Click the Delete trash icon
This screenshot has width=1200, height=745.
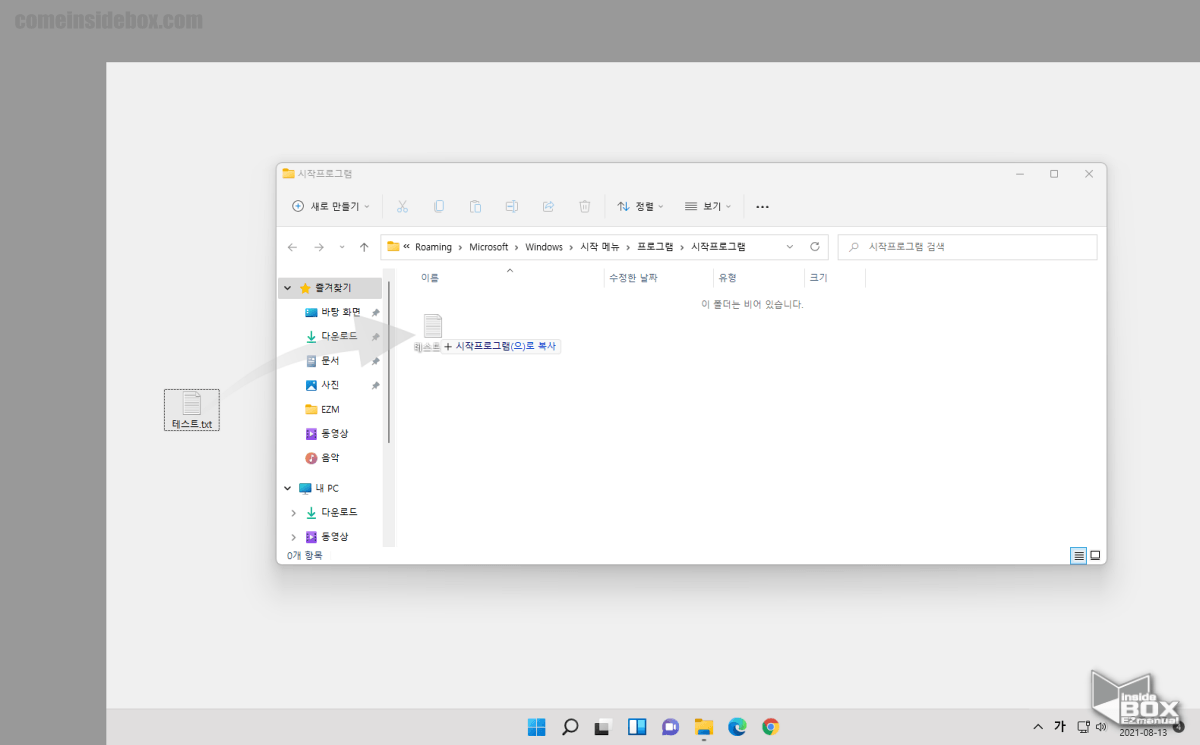(x=585, y=206)
